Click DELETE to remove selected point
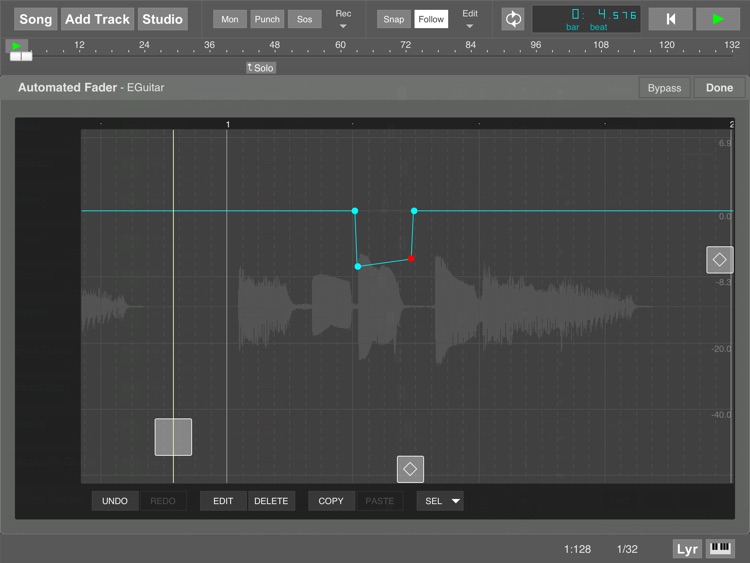Viewport: 750px width, 563px height. tap(271, 501)
